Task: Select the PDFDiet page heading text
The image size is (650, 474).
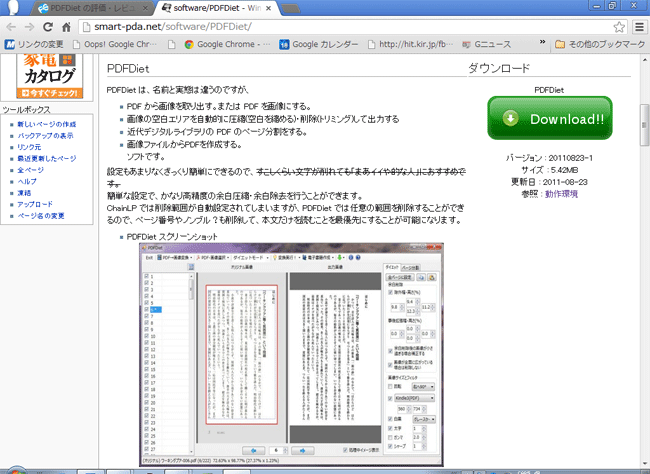Action: tap(128, 68)
